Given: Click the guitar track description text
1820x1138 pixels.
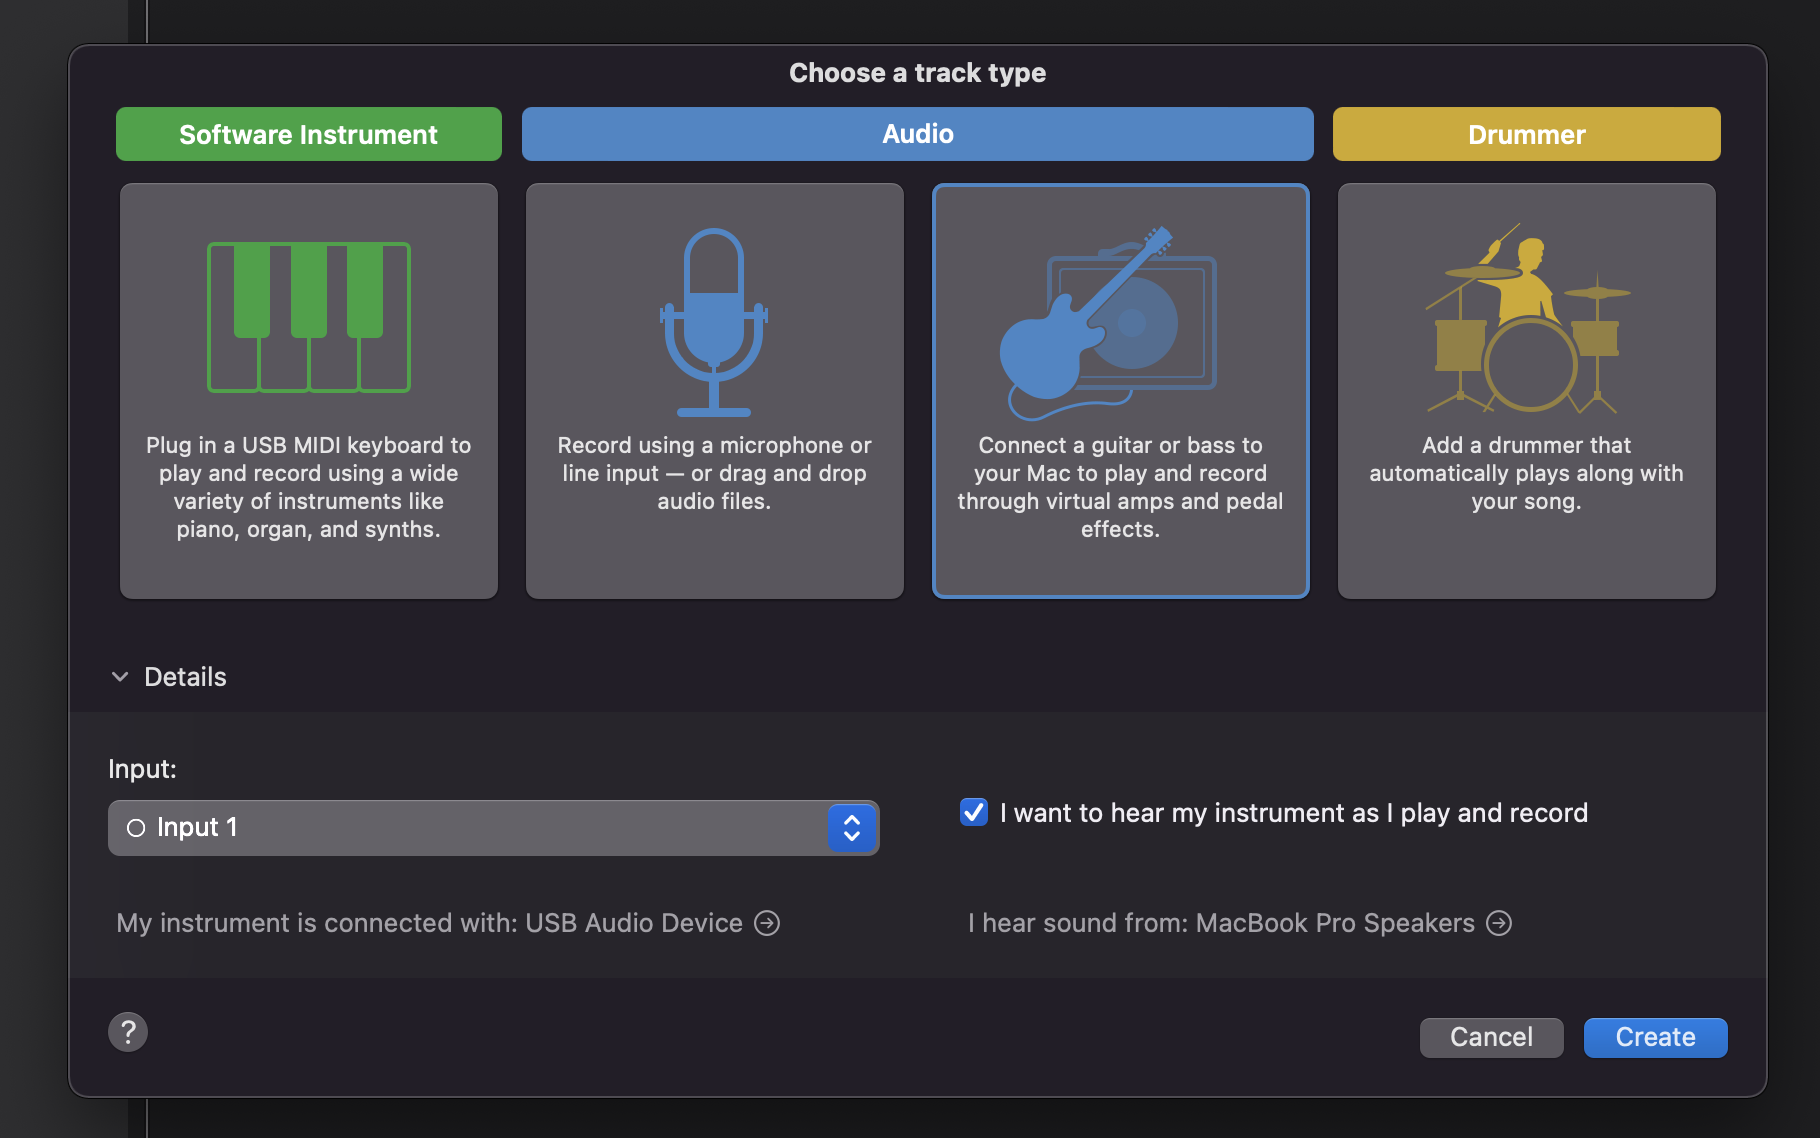Looking at the screenshot, I should pos(1120,487).
